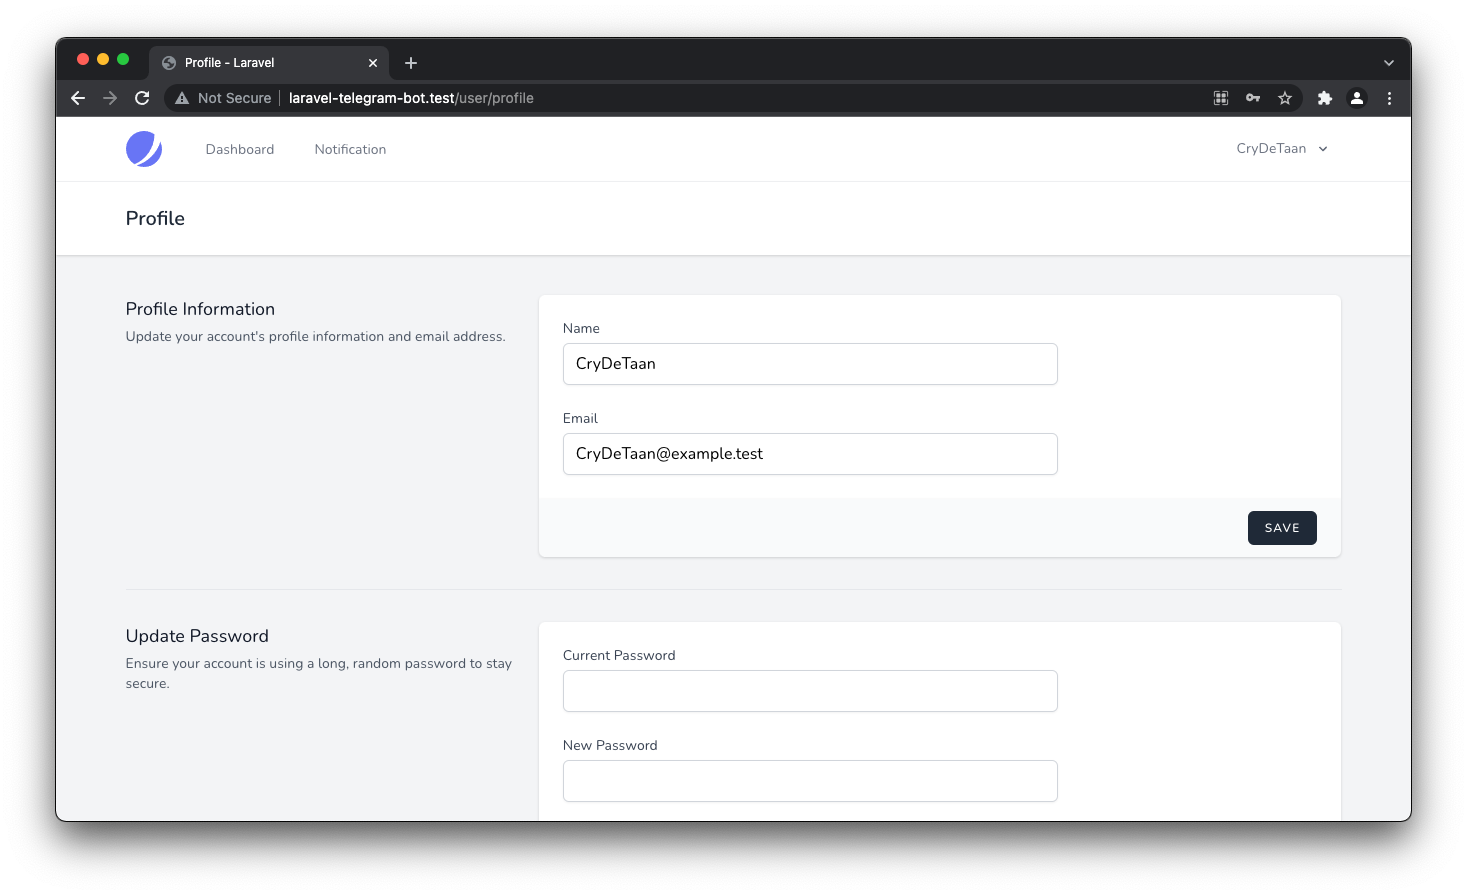Go to the Dashboard menu item
The width and height of the screenshot is (1467, 895).
pyautogui.click(x=240, y=149)
